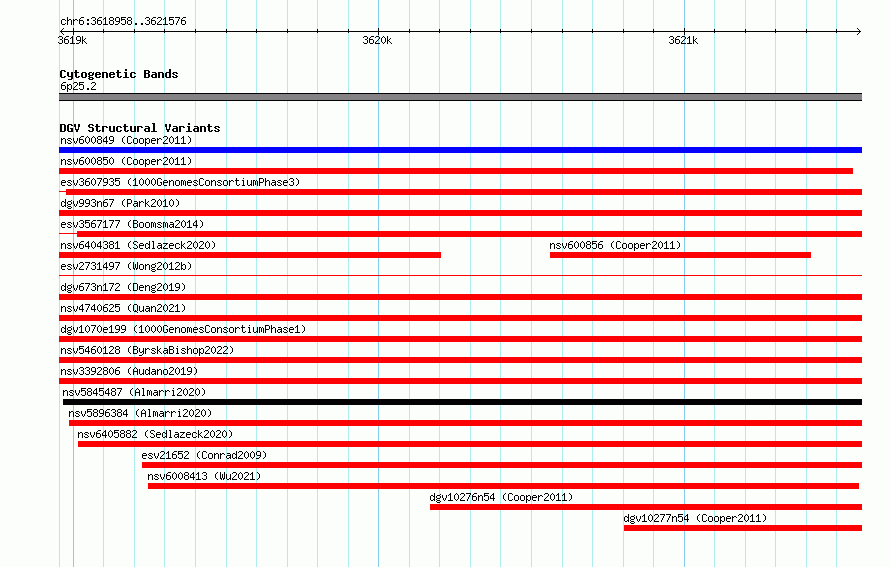
Task: Open the nsv6405882 (Sedlazeck2020) label
Action: [x=155, y=434]
